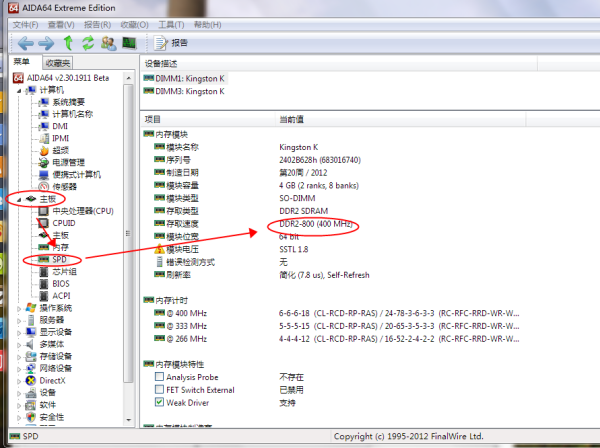
Task: Open the 工具(T) menu
Action: (x=171, y=25)
